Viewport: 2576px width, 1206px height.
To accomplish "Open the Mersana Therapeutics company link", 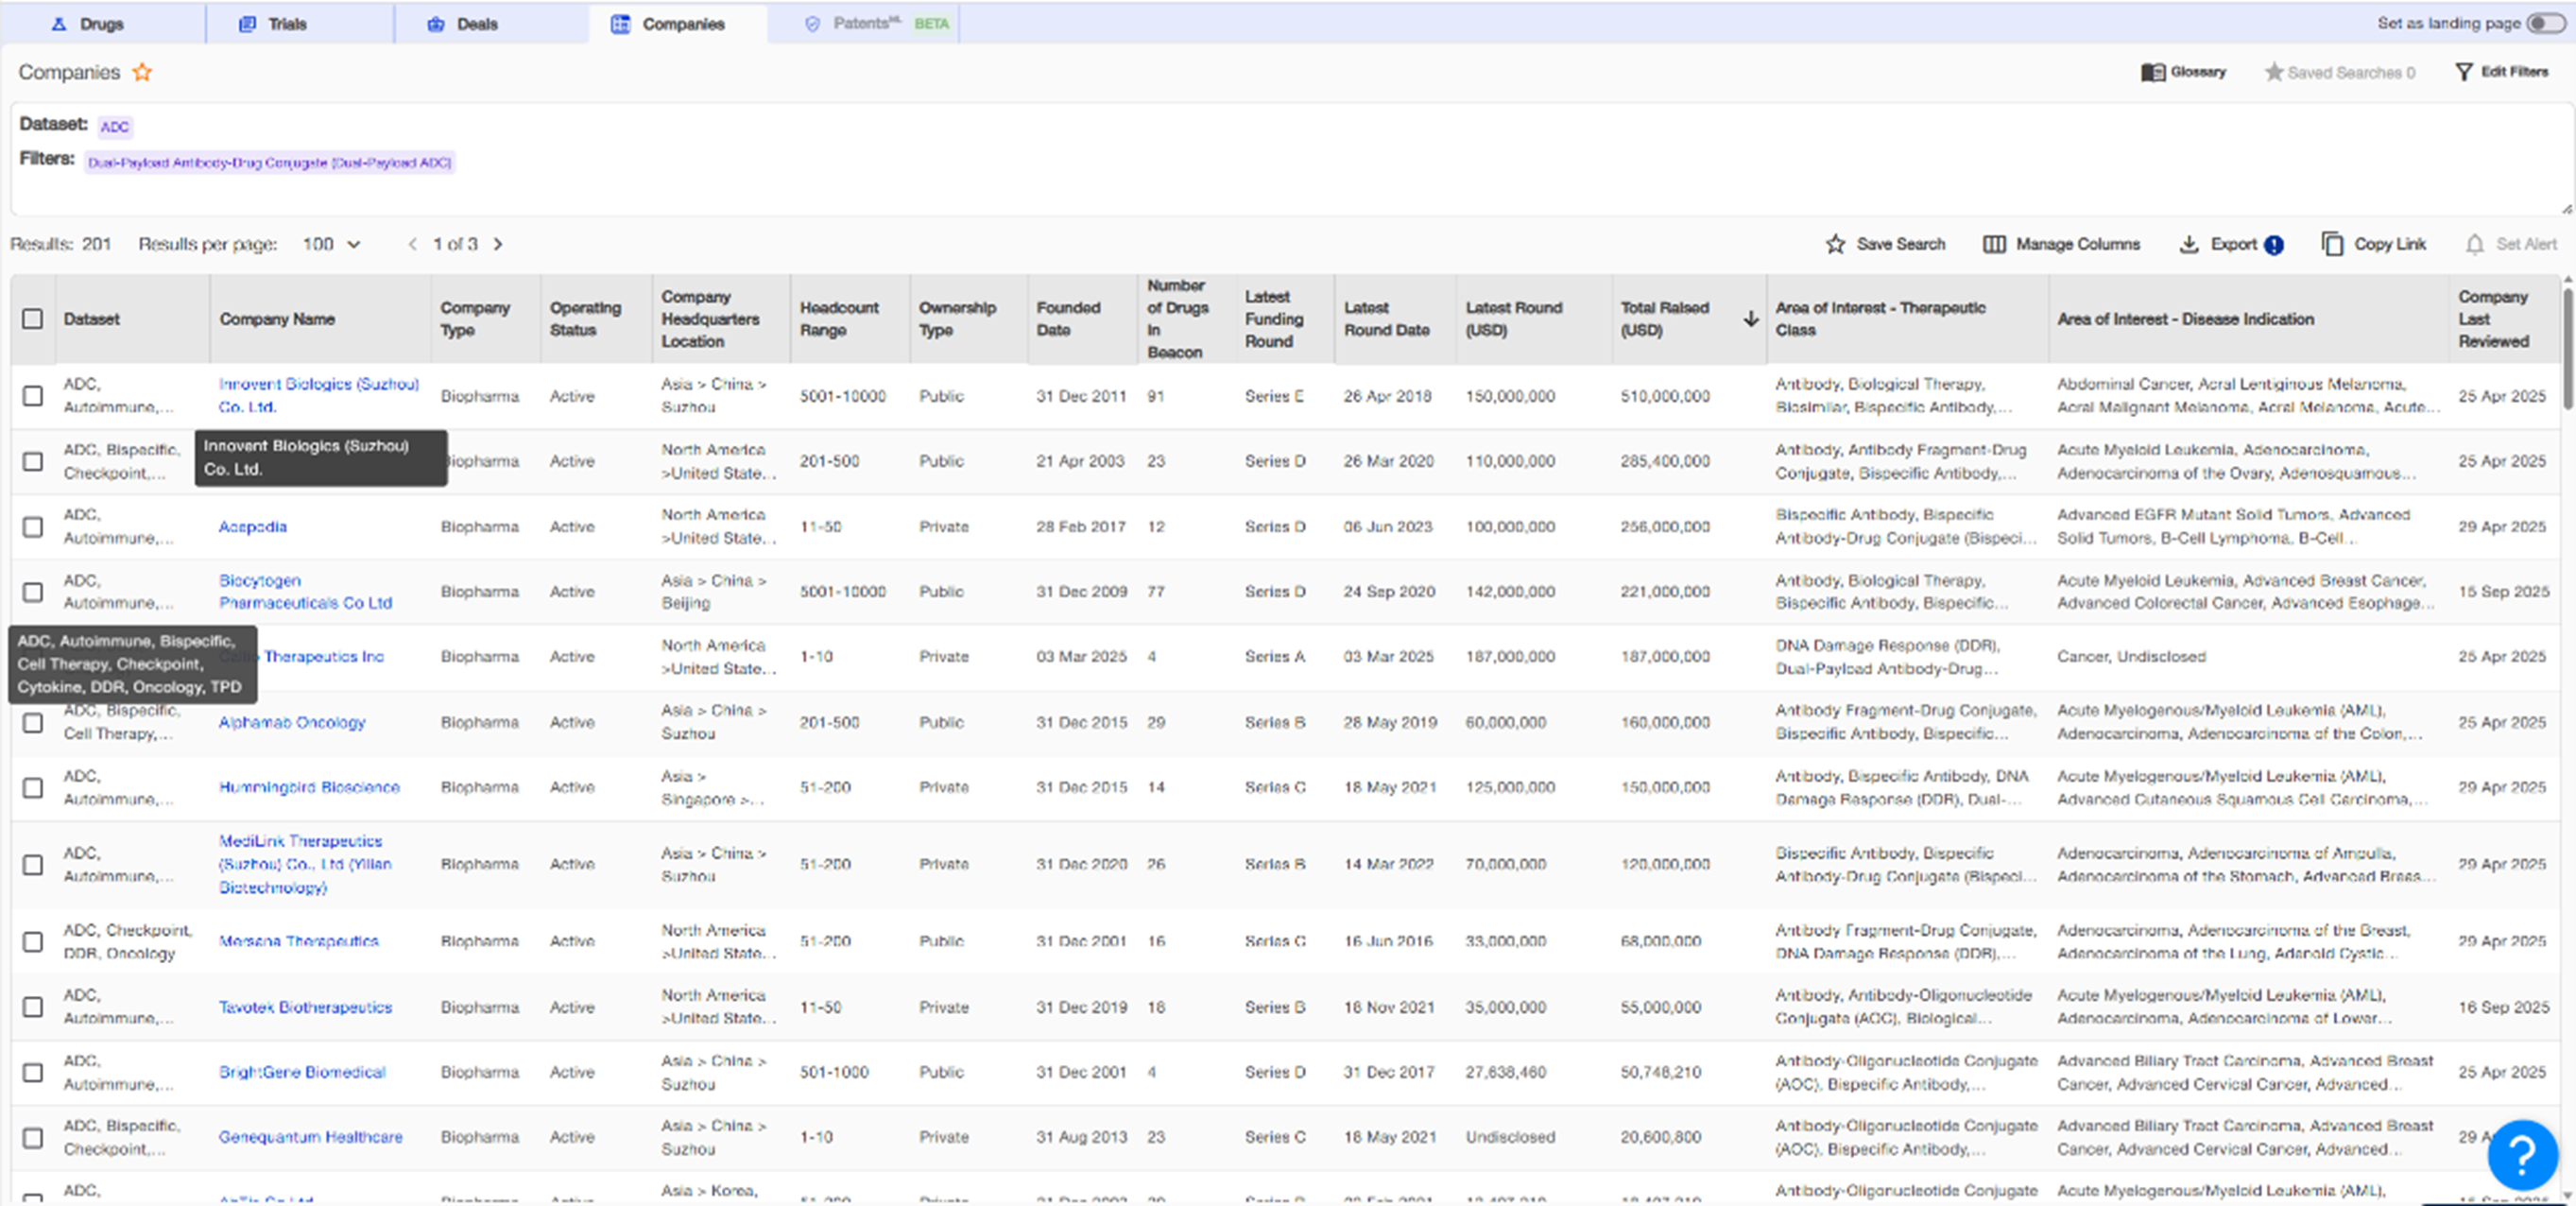I will click(x=298, y=941).
